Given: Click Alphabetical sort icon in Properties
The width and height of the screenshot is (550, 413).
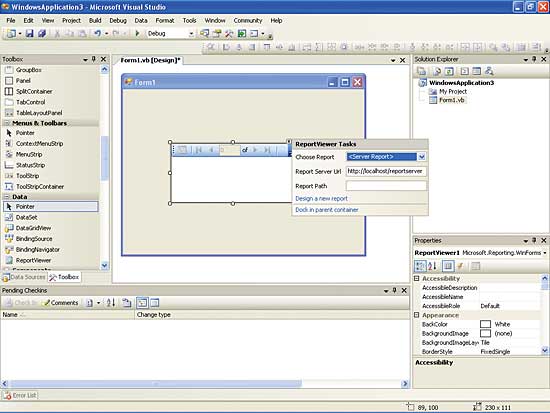Looking at the screenshot, I should coord(432,266).
